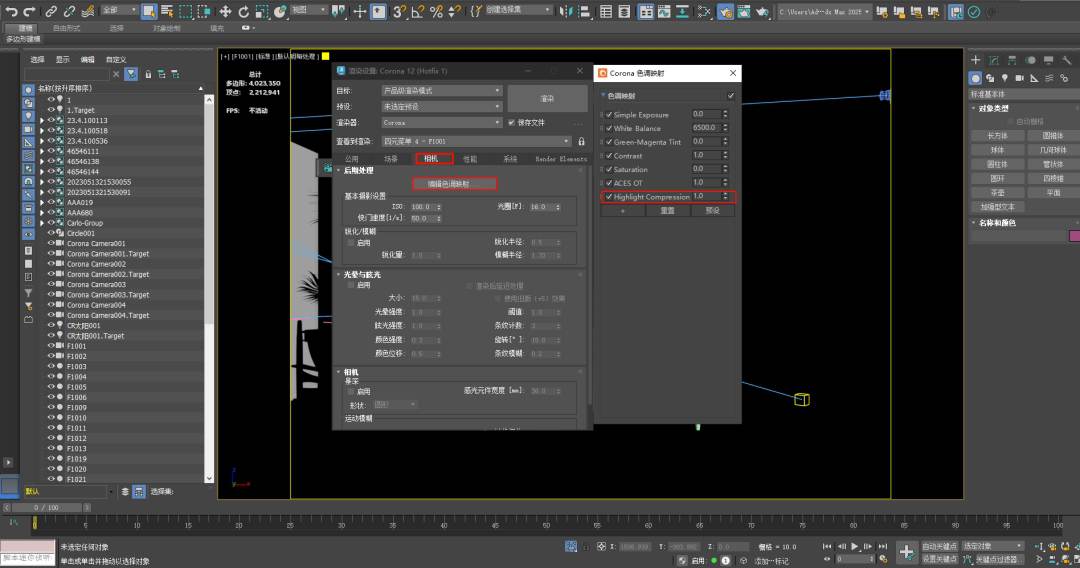Screen dimensions: 1080x568
Task: Open the Select menu in scene explorer
Action: (37, 59)
